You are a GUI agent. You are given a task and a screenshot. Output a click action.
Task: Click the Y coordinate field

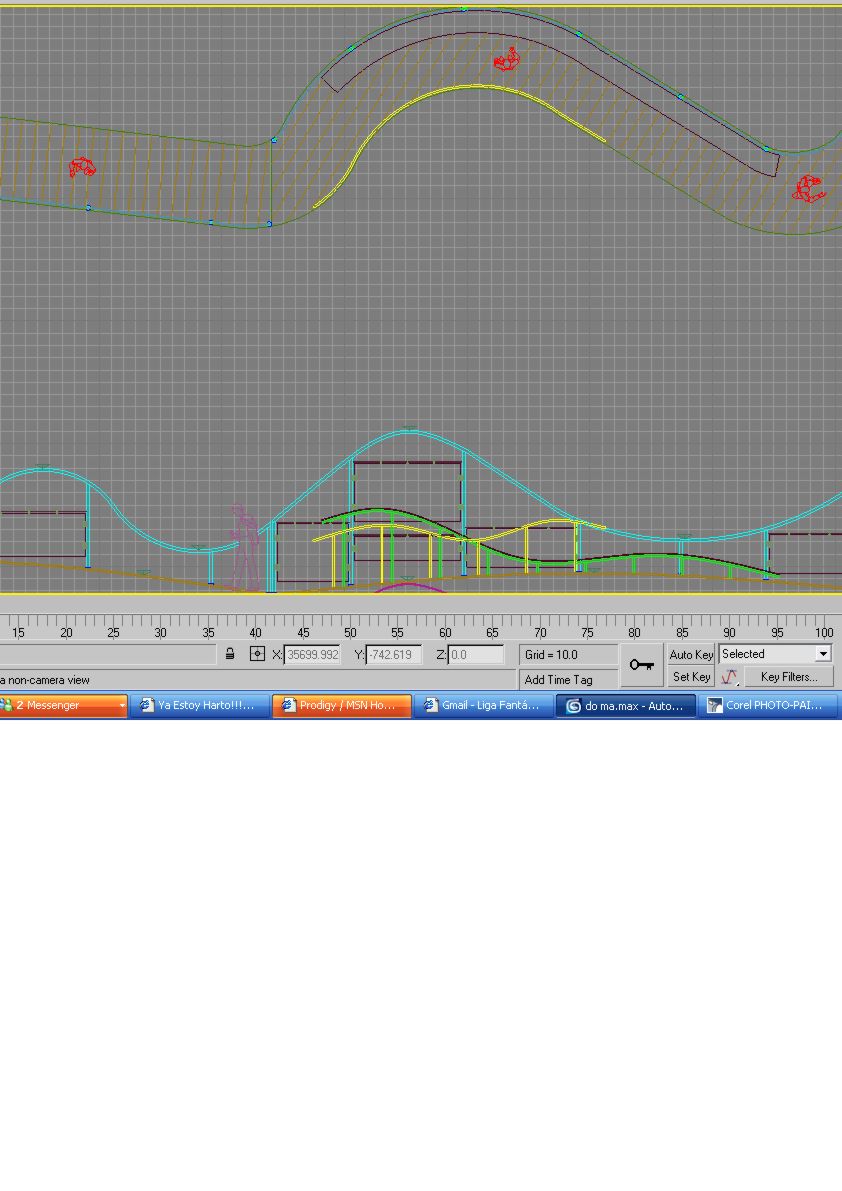[394, 655]
